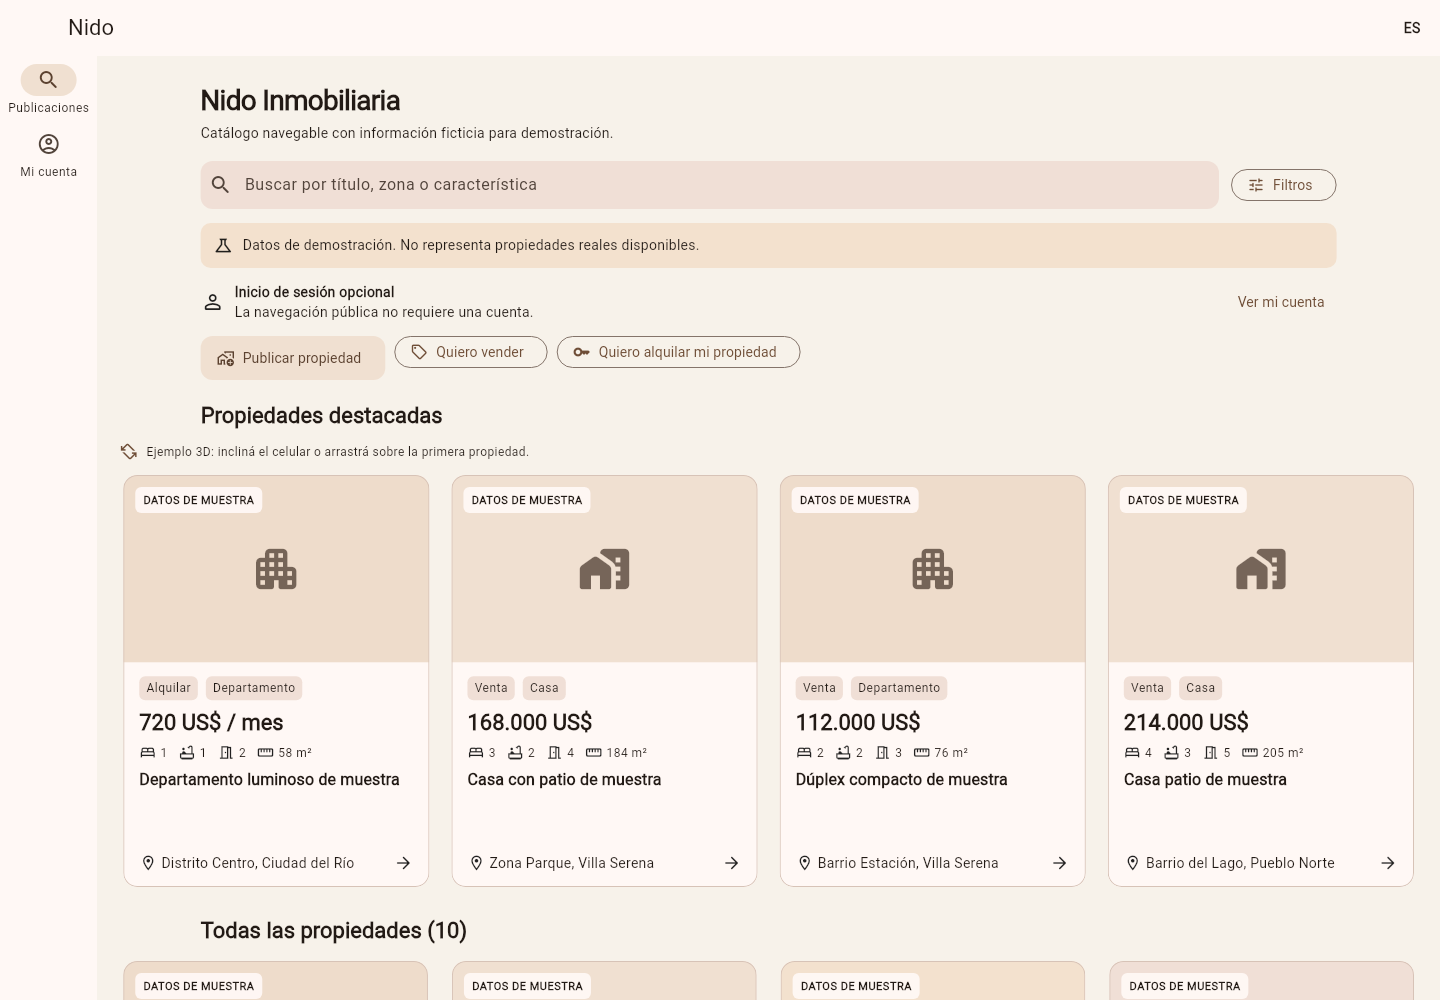Click the Alquilar tag on first card

pos(168,688)
